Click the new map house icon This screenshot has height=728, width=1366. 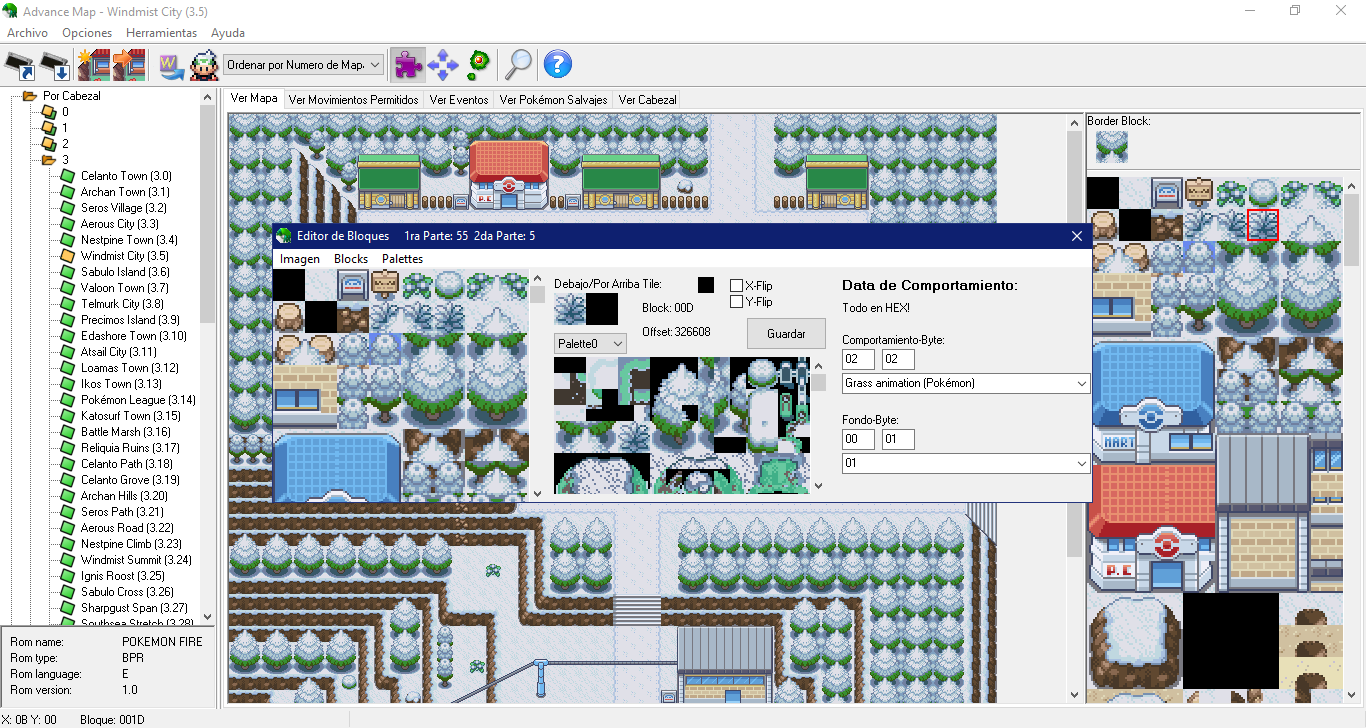[93, 65]
